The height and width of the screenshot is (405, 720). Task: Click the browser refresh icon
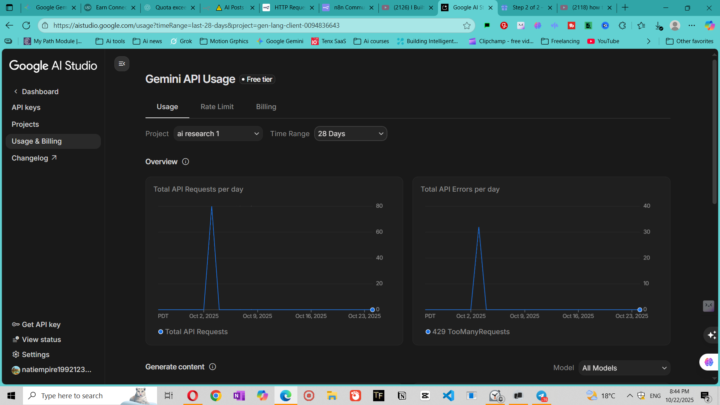pos(27,25)
